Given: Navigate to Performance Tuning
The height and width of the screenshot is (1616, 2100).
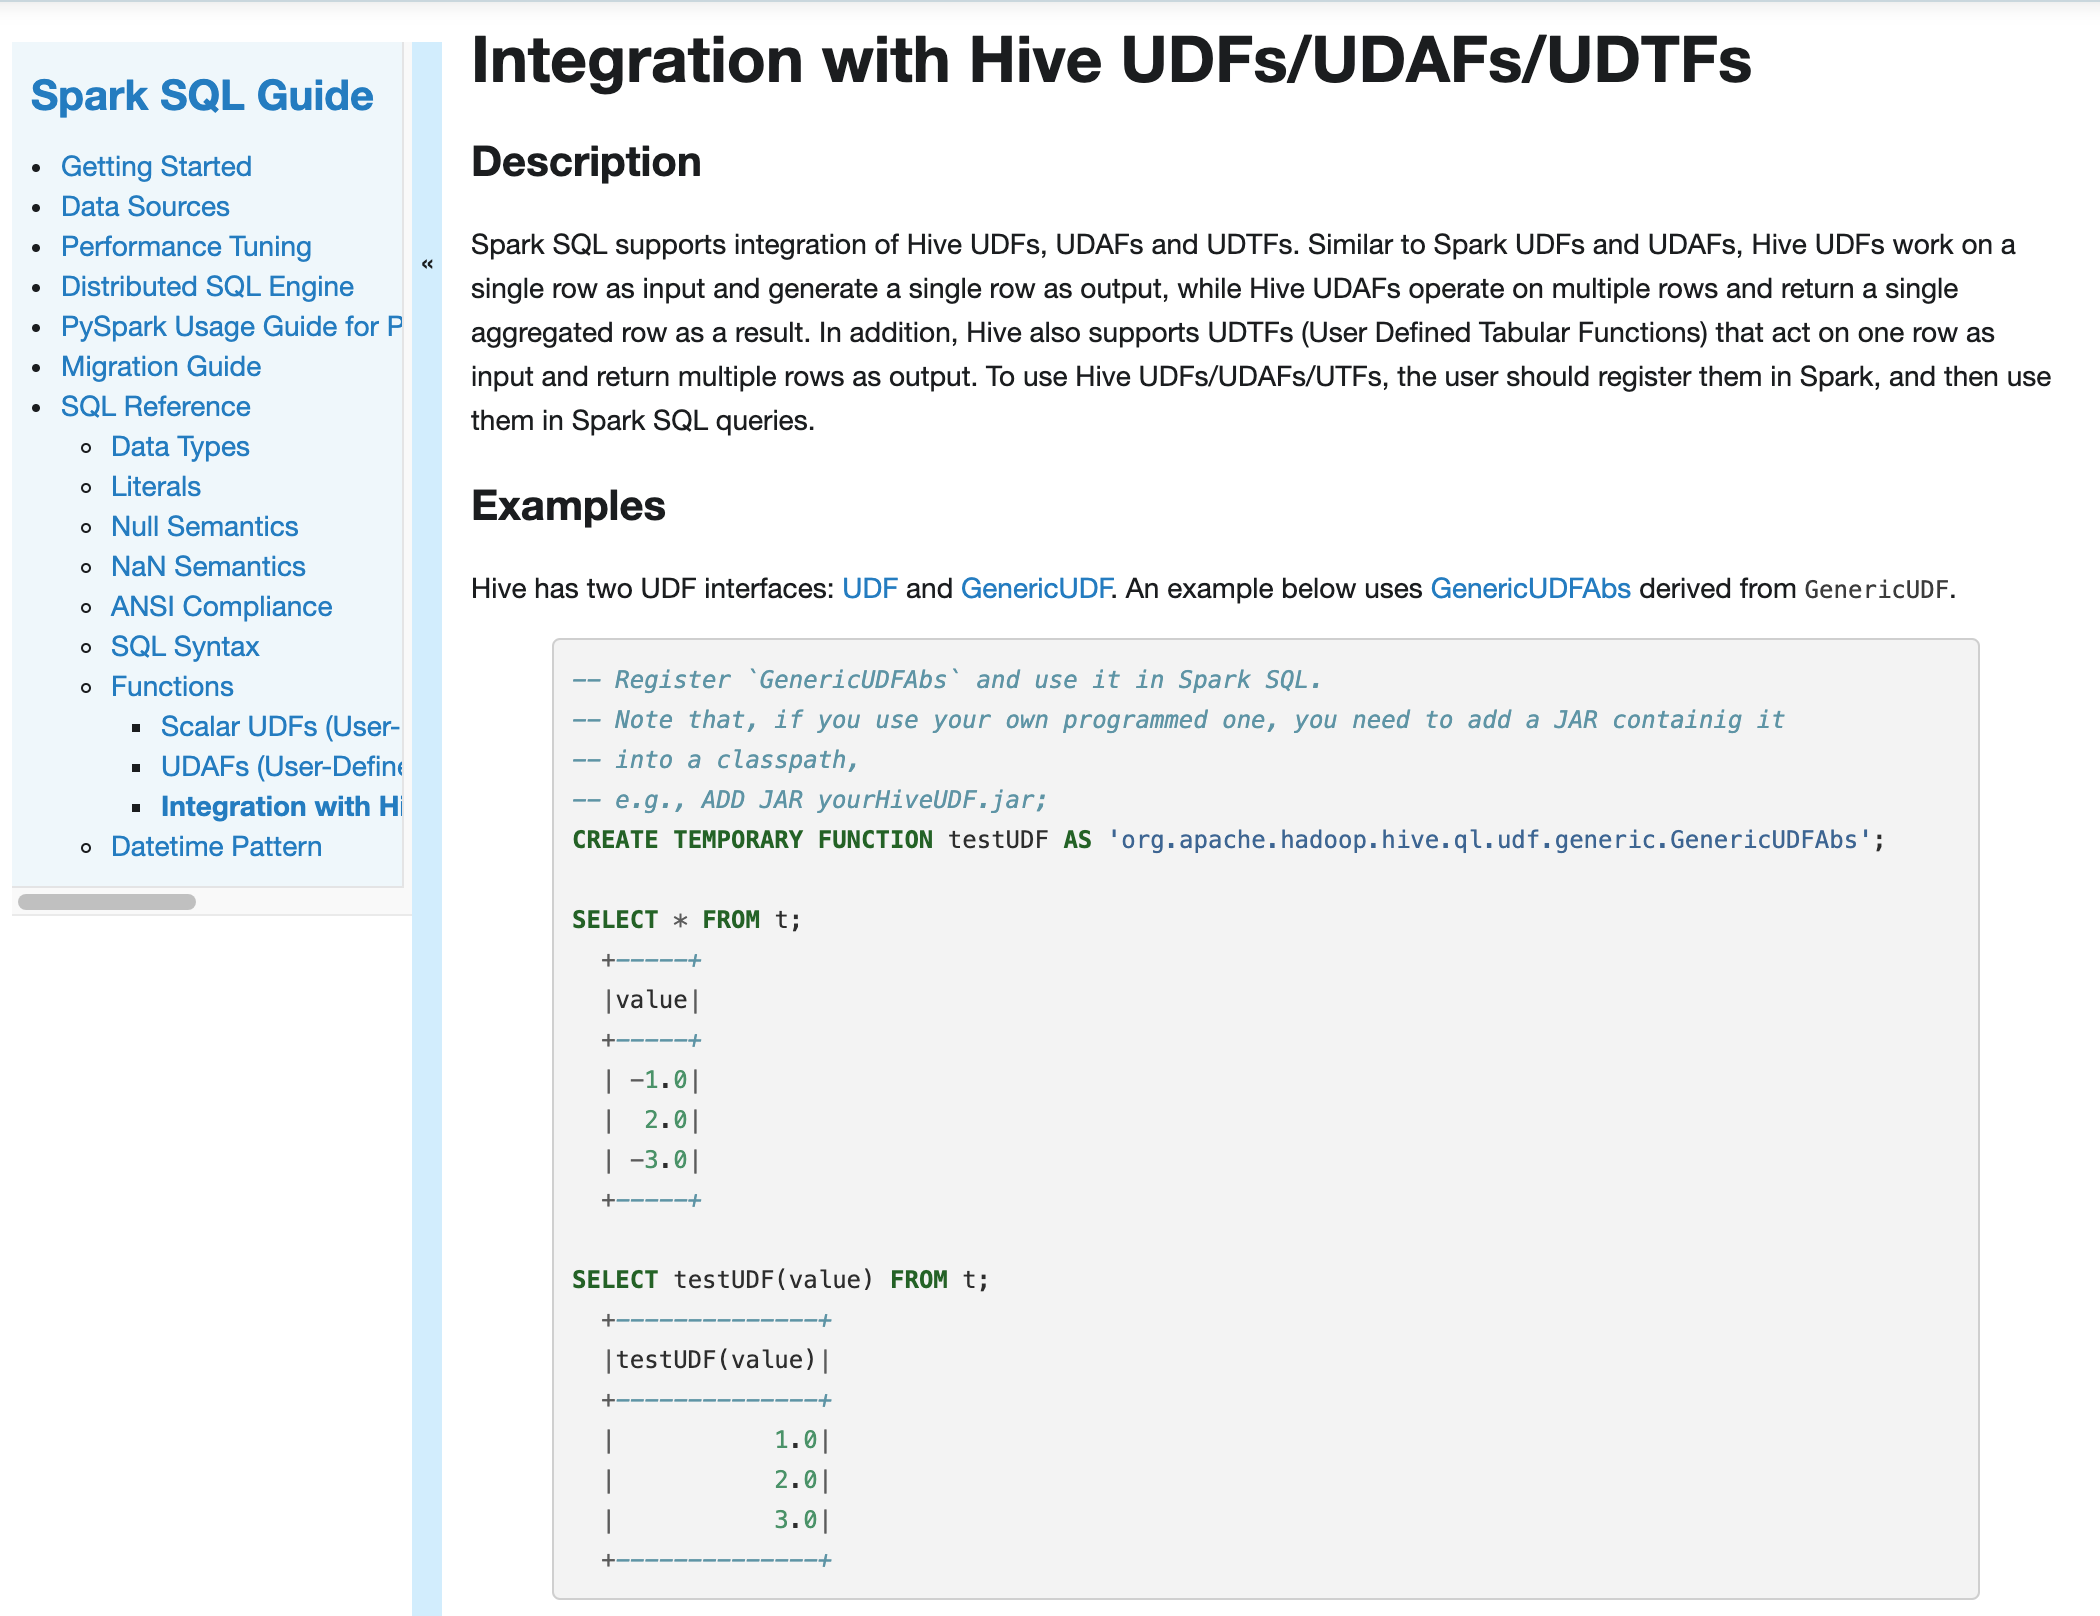Looking at the screenshot, I should click(x=186, y=246).
